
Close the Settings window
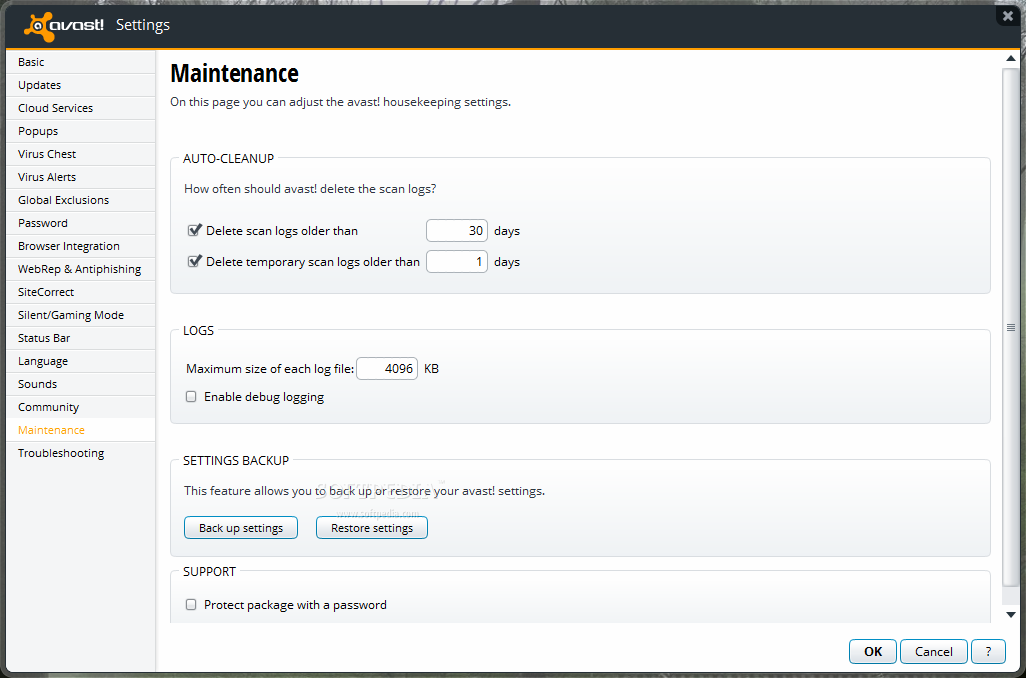(1008, 16)
